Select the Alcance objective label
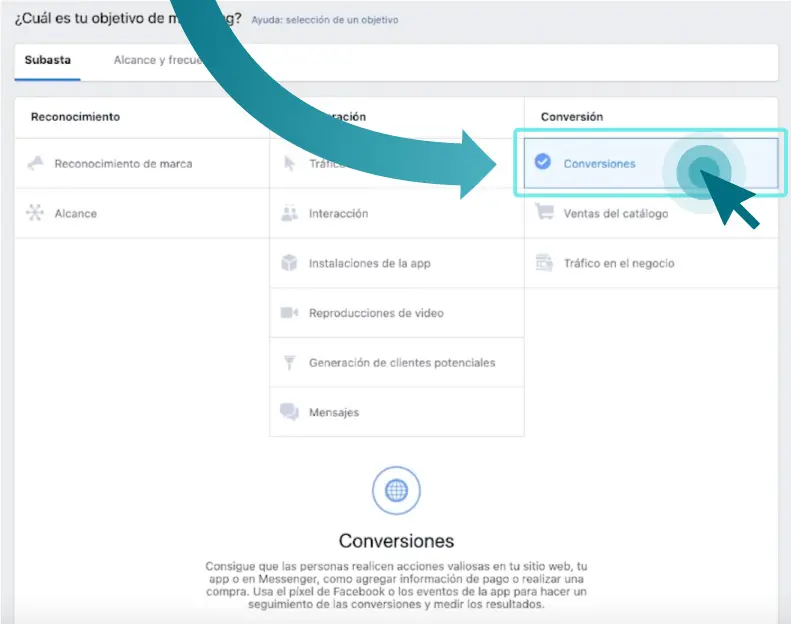This screenshot has width=791, height=624. pos(76,213)
